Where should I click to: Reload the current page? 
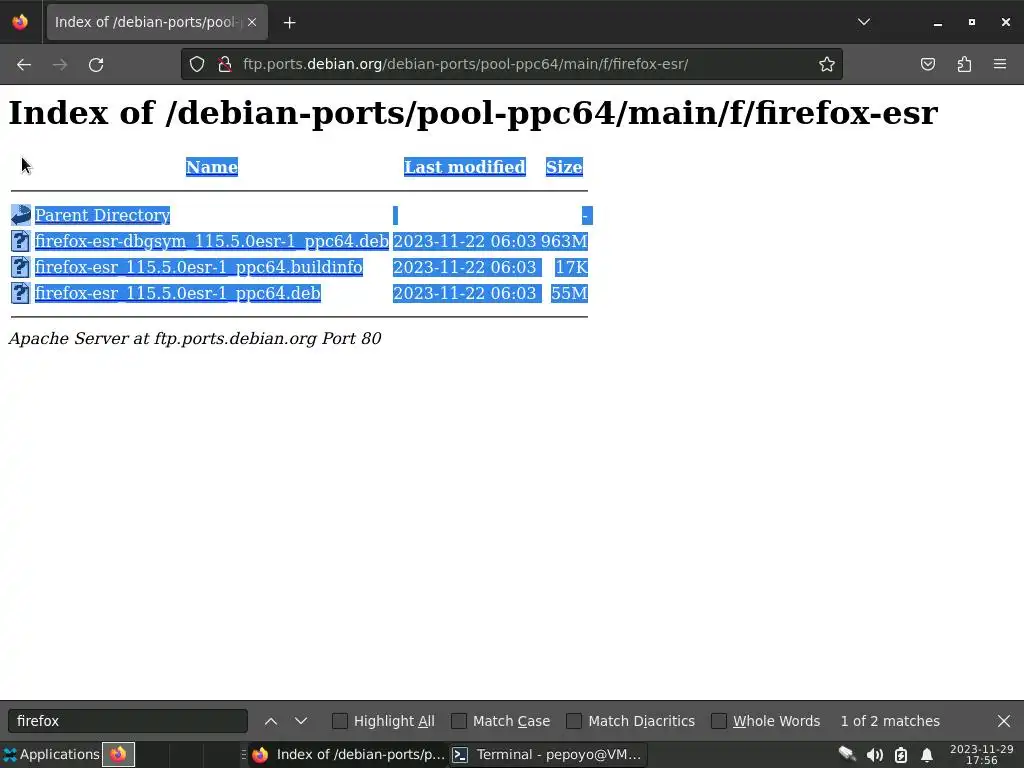[x=96, y=65]
